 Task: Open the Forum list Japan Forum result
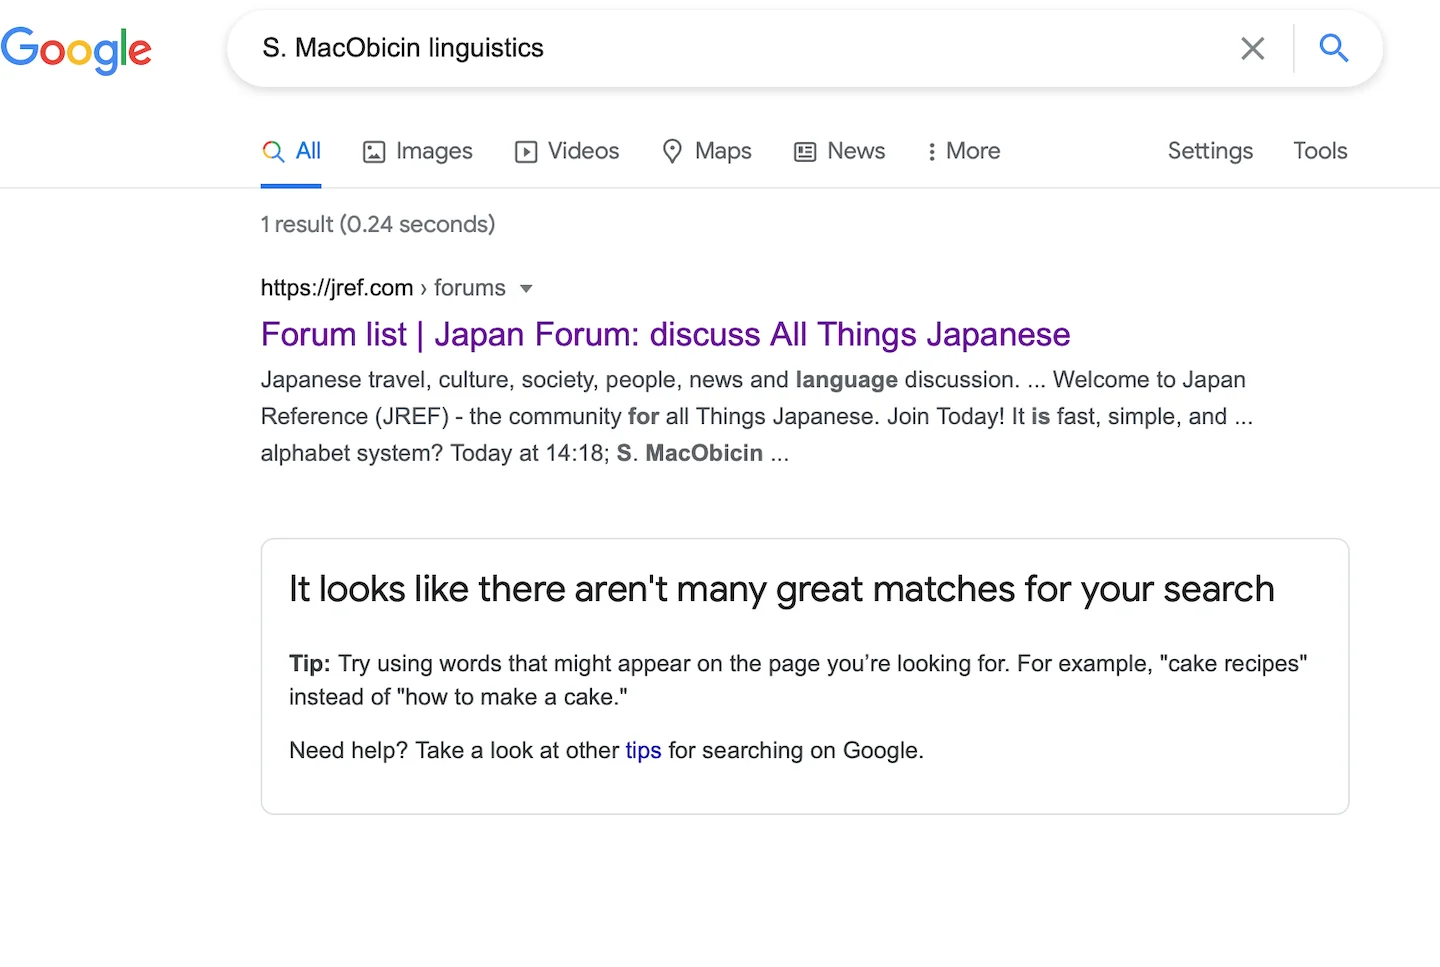click(x=665, y=334)
